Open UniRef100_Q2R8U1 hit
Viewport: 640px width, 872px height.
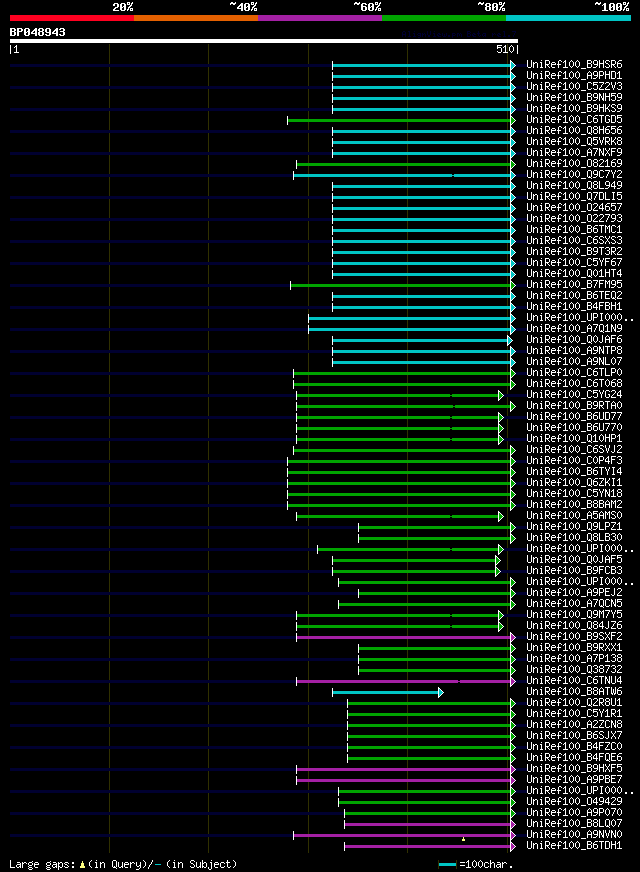point(574,703)
